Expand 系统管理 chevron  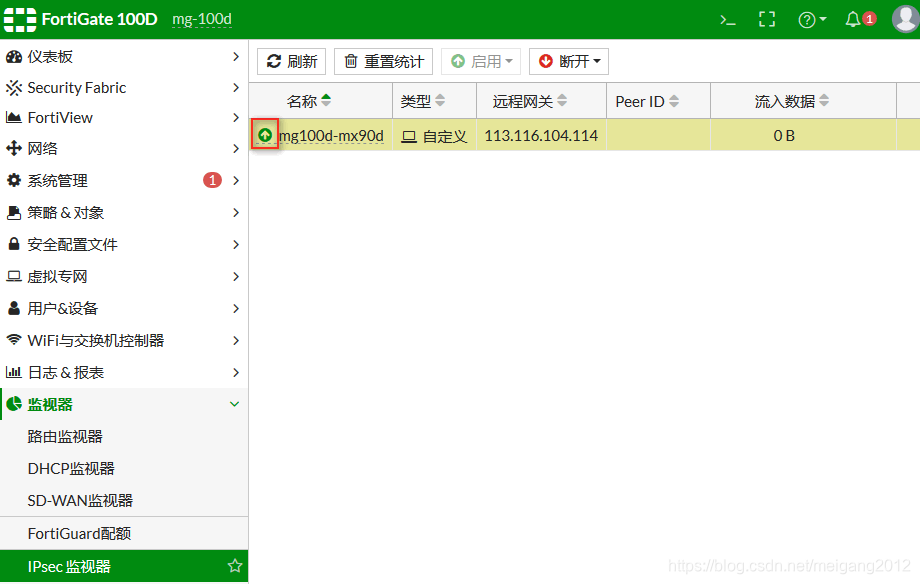(235, 180)
